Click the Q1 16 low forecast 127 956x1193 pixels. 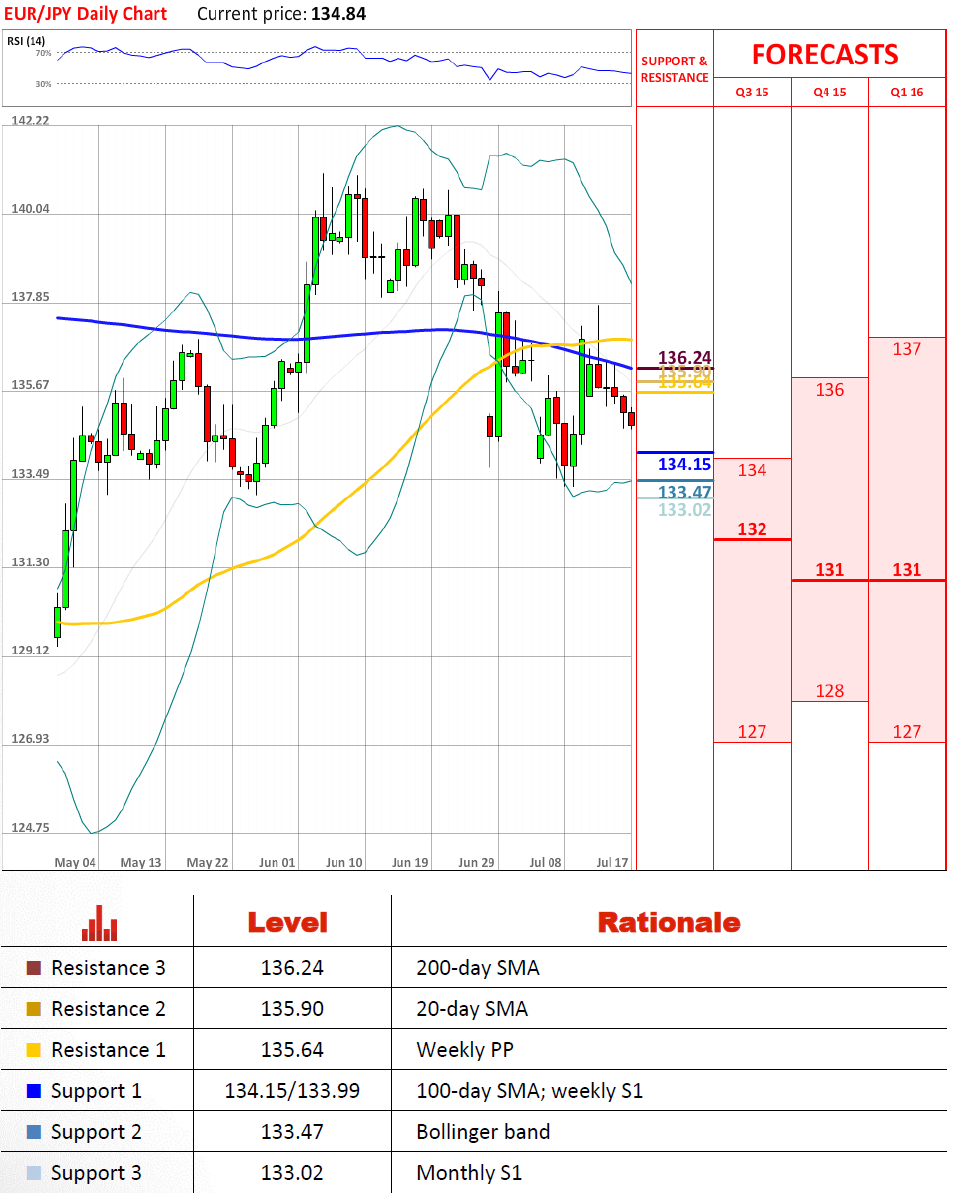point(907,732)
